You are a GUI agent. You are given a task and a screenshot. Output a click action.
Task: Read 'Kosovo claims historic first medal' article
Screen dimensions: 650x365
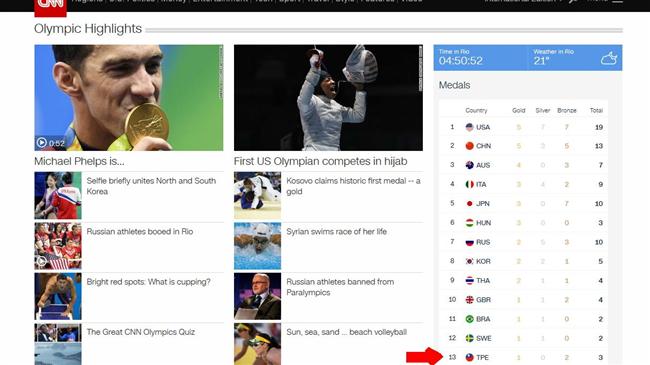point(353,186)
